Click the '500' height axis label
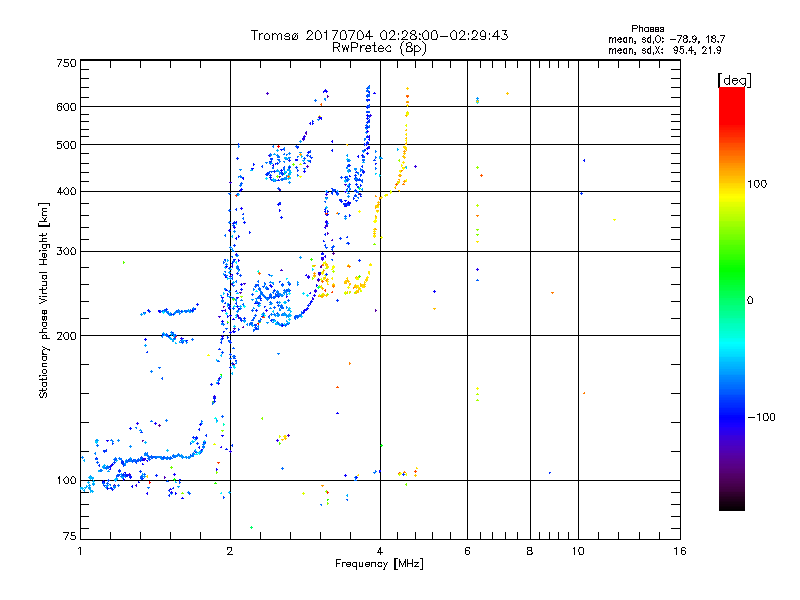The image size is (800, 600). pyautogui.click(x=66, y=145)
